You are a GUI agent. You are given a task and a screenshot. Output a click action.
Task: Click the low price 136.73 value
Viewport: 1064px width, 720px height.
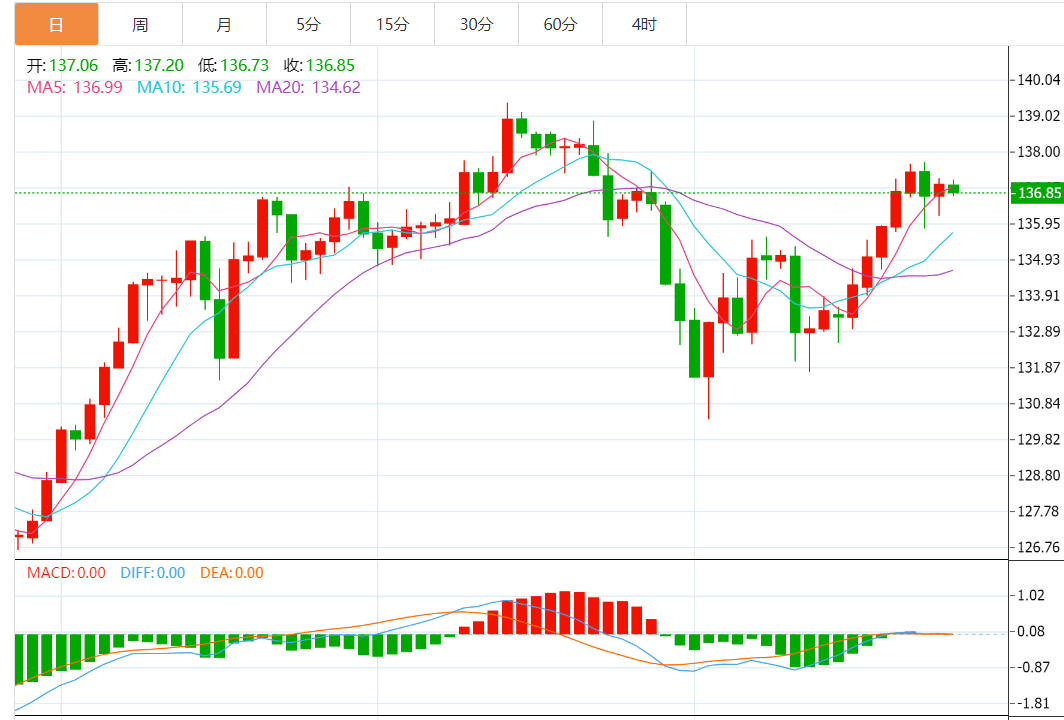(x=244, y=66)
